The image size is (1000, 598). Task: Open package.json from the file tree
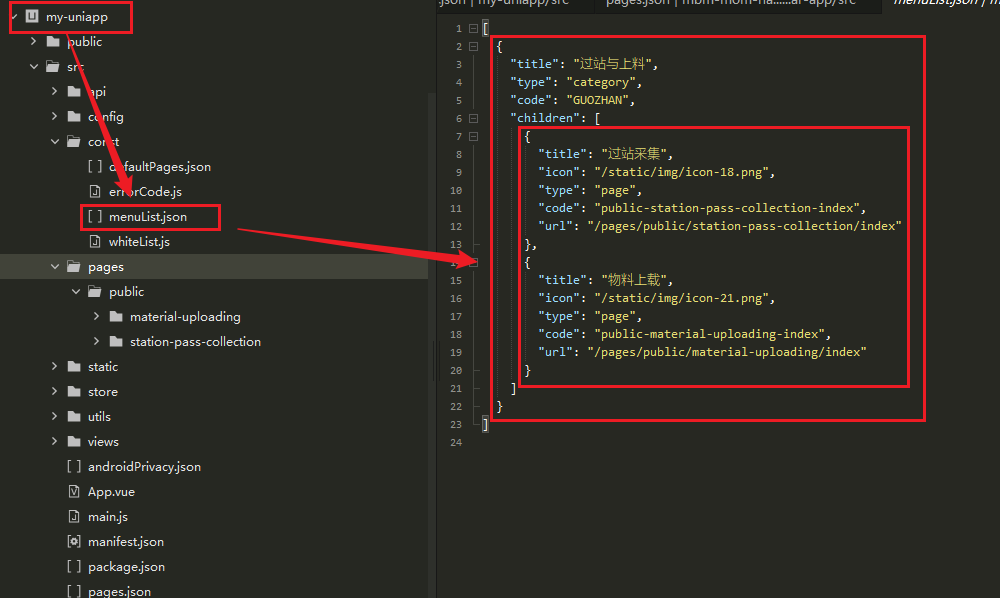(x=126, y=567)
